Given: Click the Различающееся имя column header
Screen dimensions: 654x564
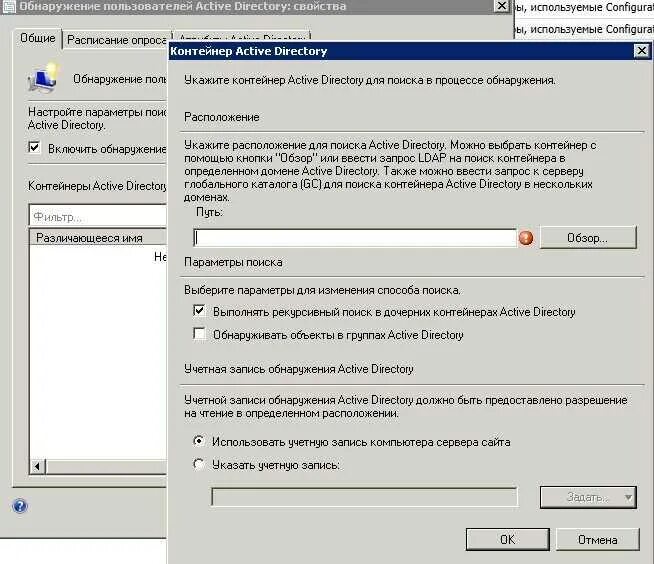Looking at the screenshot, I should click(x=98, y=238).
